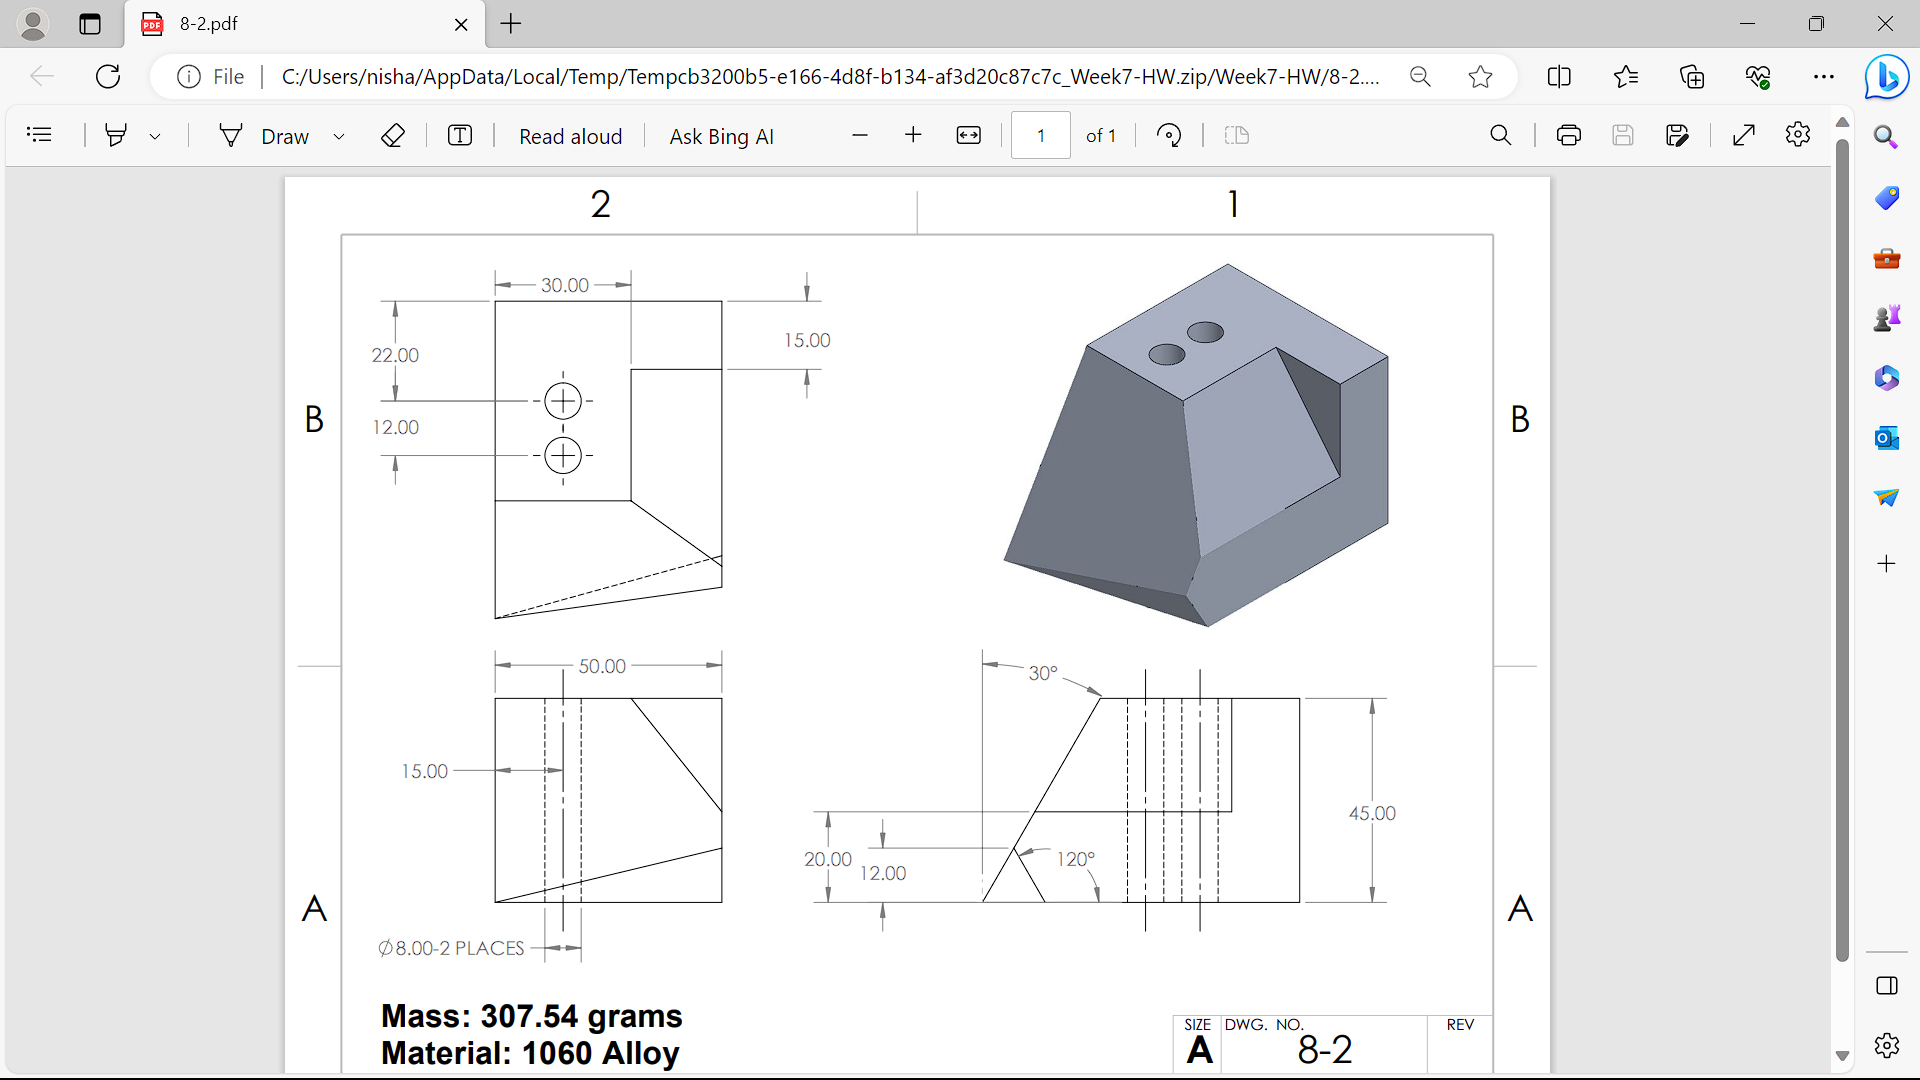The width and height of the screenshot is (1920, 1080).
Task: Click the page number input field
Action: point(1041,135)
